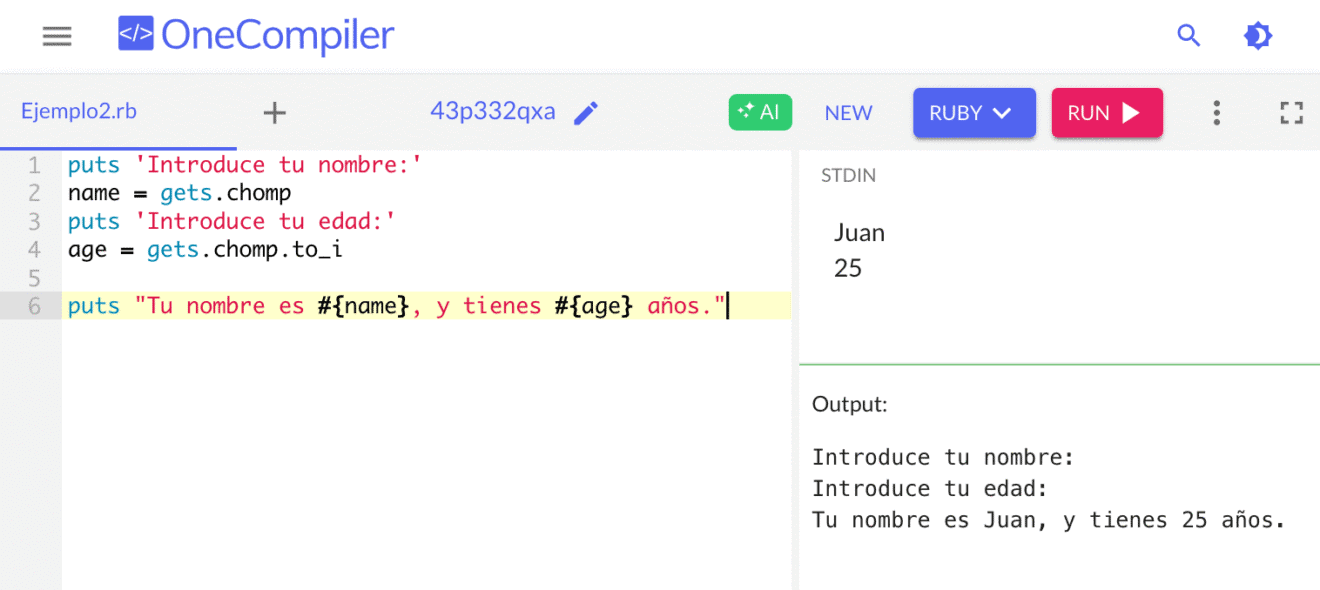The height and width of the screenshot is (590, 1320).
Task: Click the OneCompiler code logo icon
Action: pos(135,34)
